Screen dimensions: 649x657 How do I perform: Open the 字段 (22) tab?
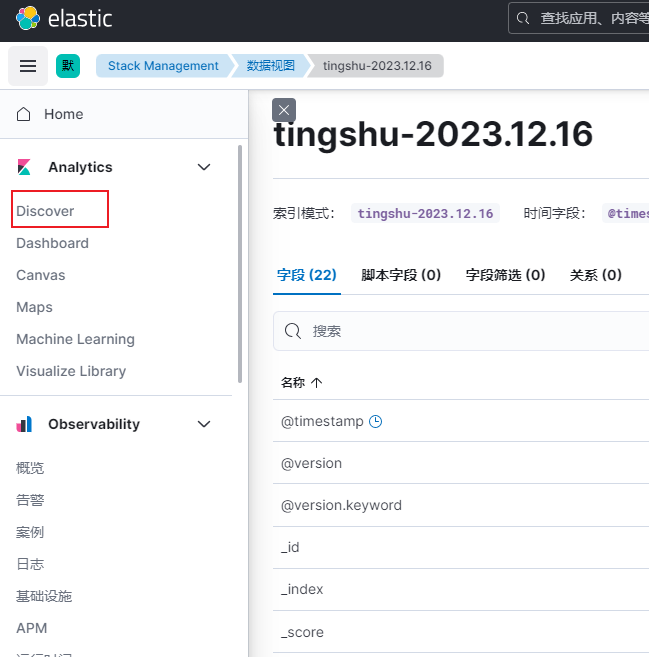[x=307, y=275]
